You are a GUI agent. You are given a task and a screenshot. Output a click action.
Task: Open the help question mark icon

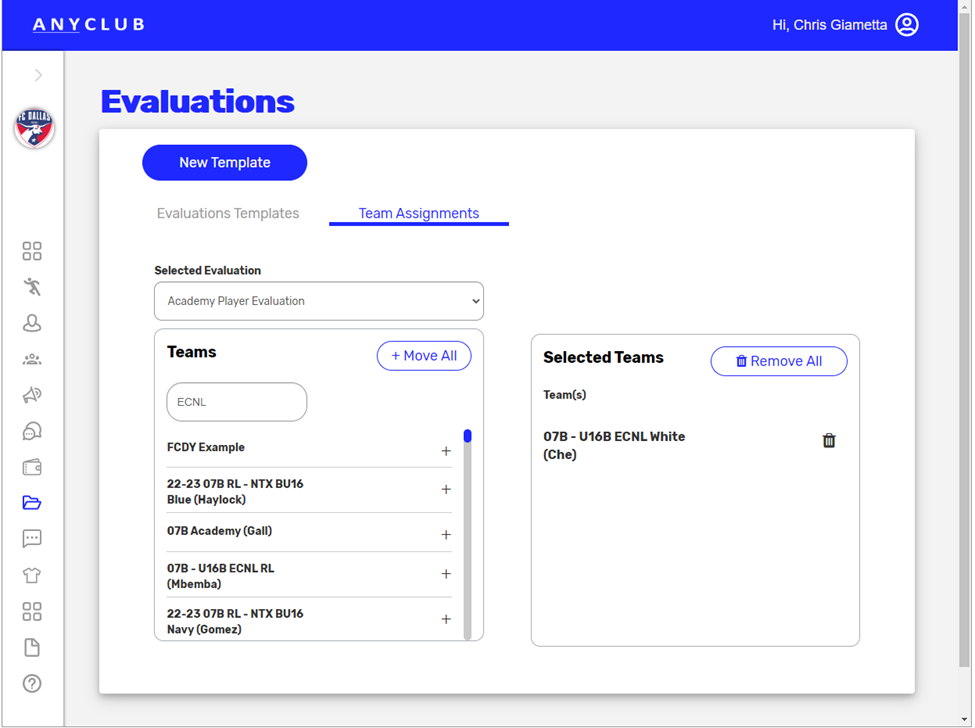[x=32, y=684]
